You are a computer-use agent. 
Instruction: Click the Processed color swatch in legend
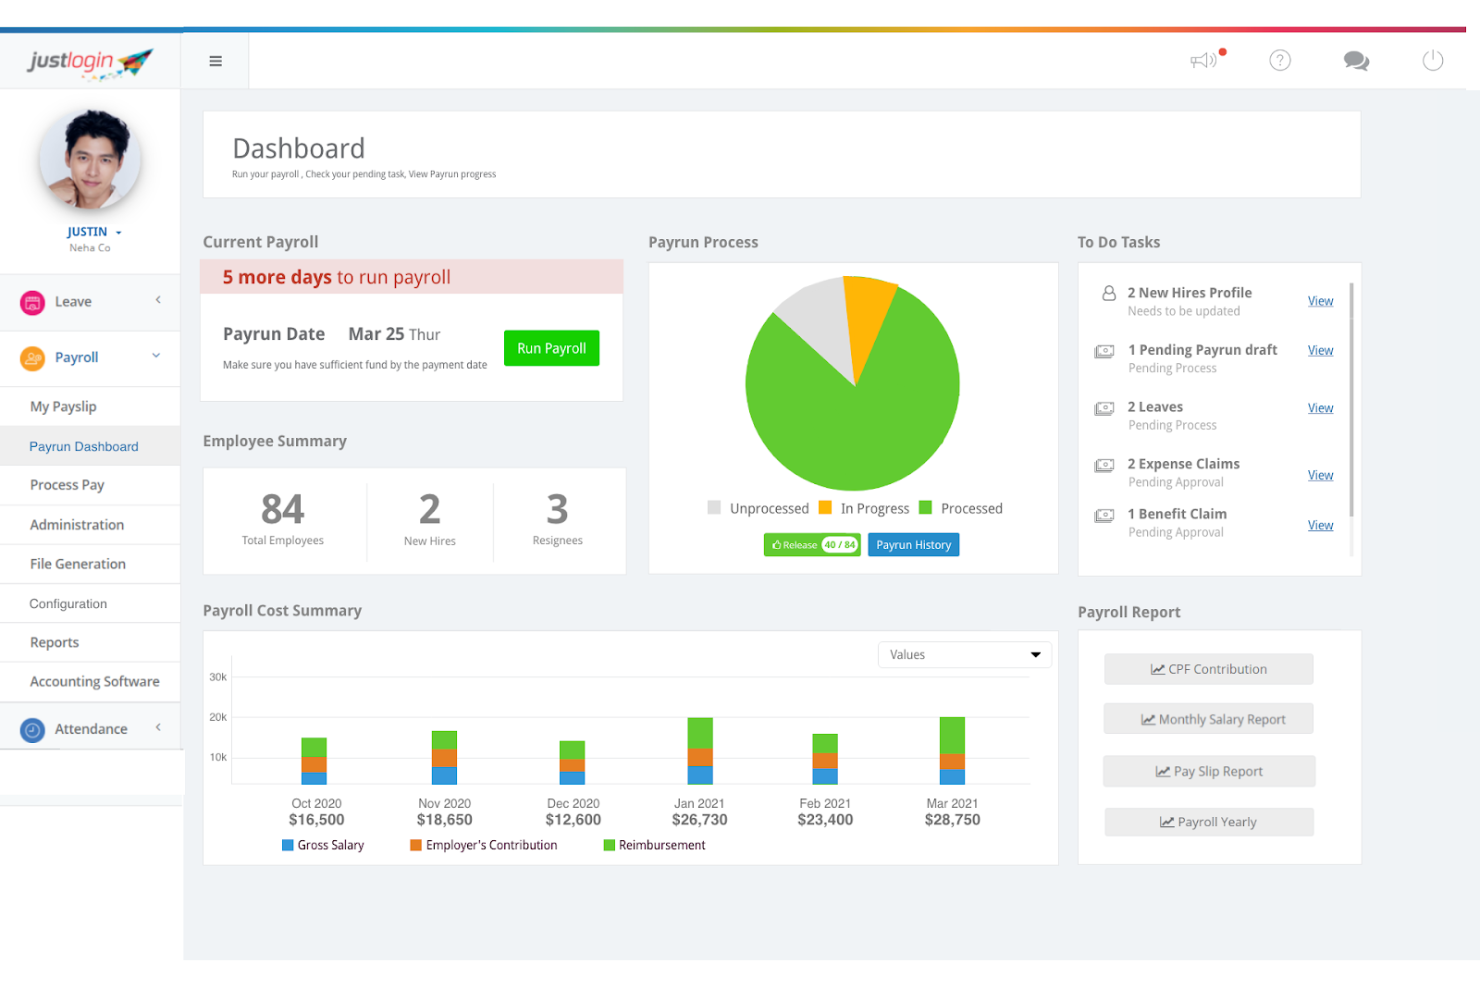pyautogui.click(x=925, y=508)
